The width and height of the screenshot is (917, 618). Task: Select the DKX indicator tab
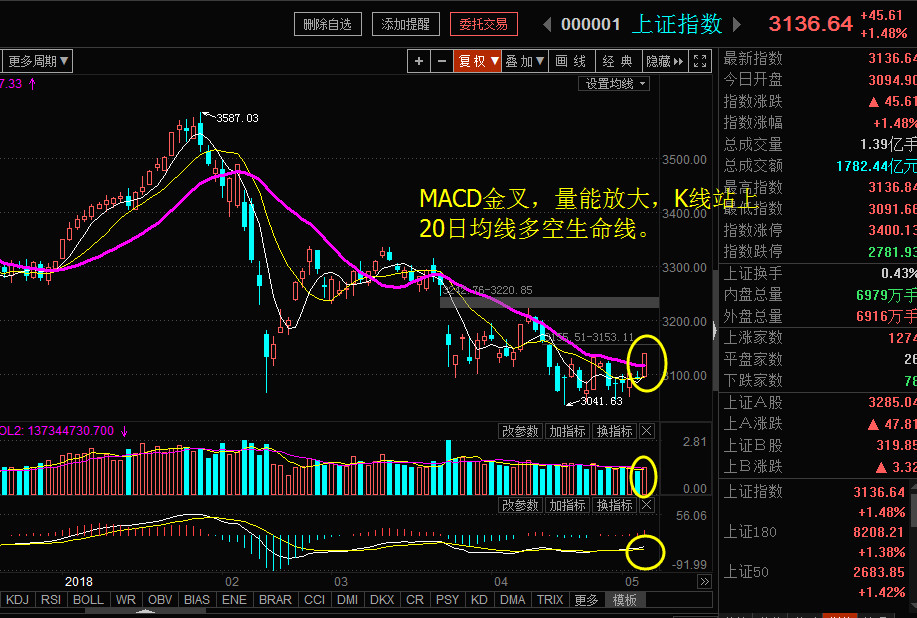(382, 600)
